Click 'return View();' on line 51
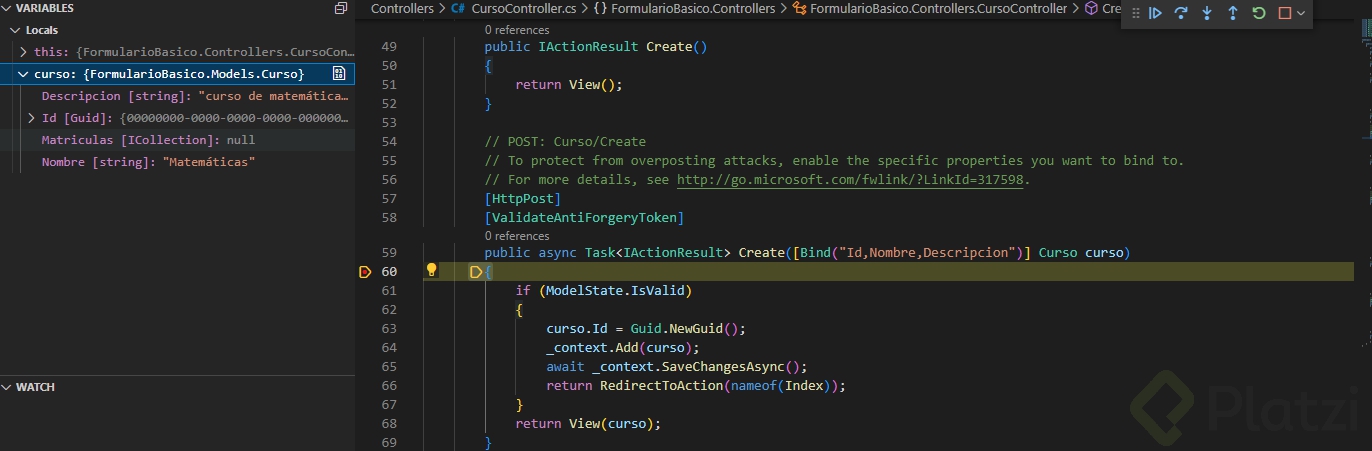Image resolution: width=1372 pixels, height=451 pixels. [x=569, y=85]
